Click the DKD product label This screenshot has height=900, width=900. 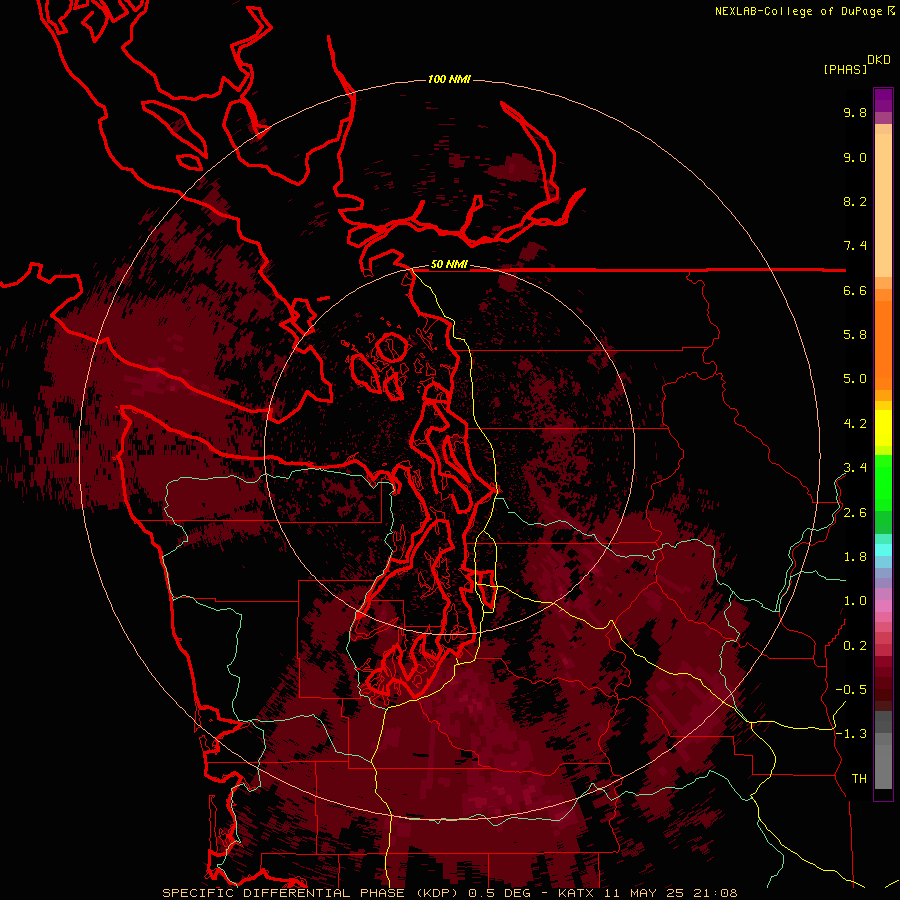[879, 60]
